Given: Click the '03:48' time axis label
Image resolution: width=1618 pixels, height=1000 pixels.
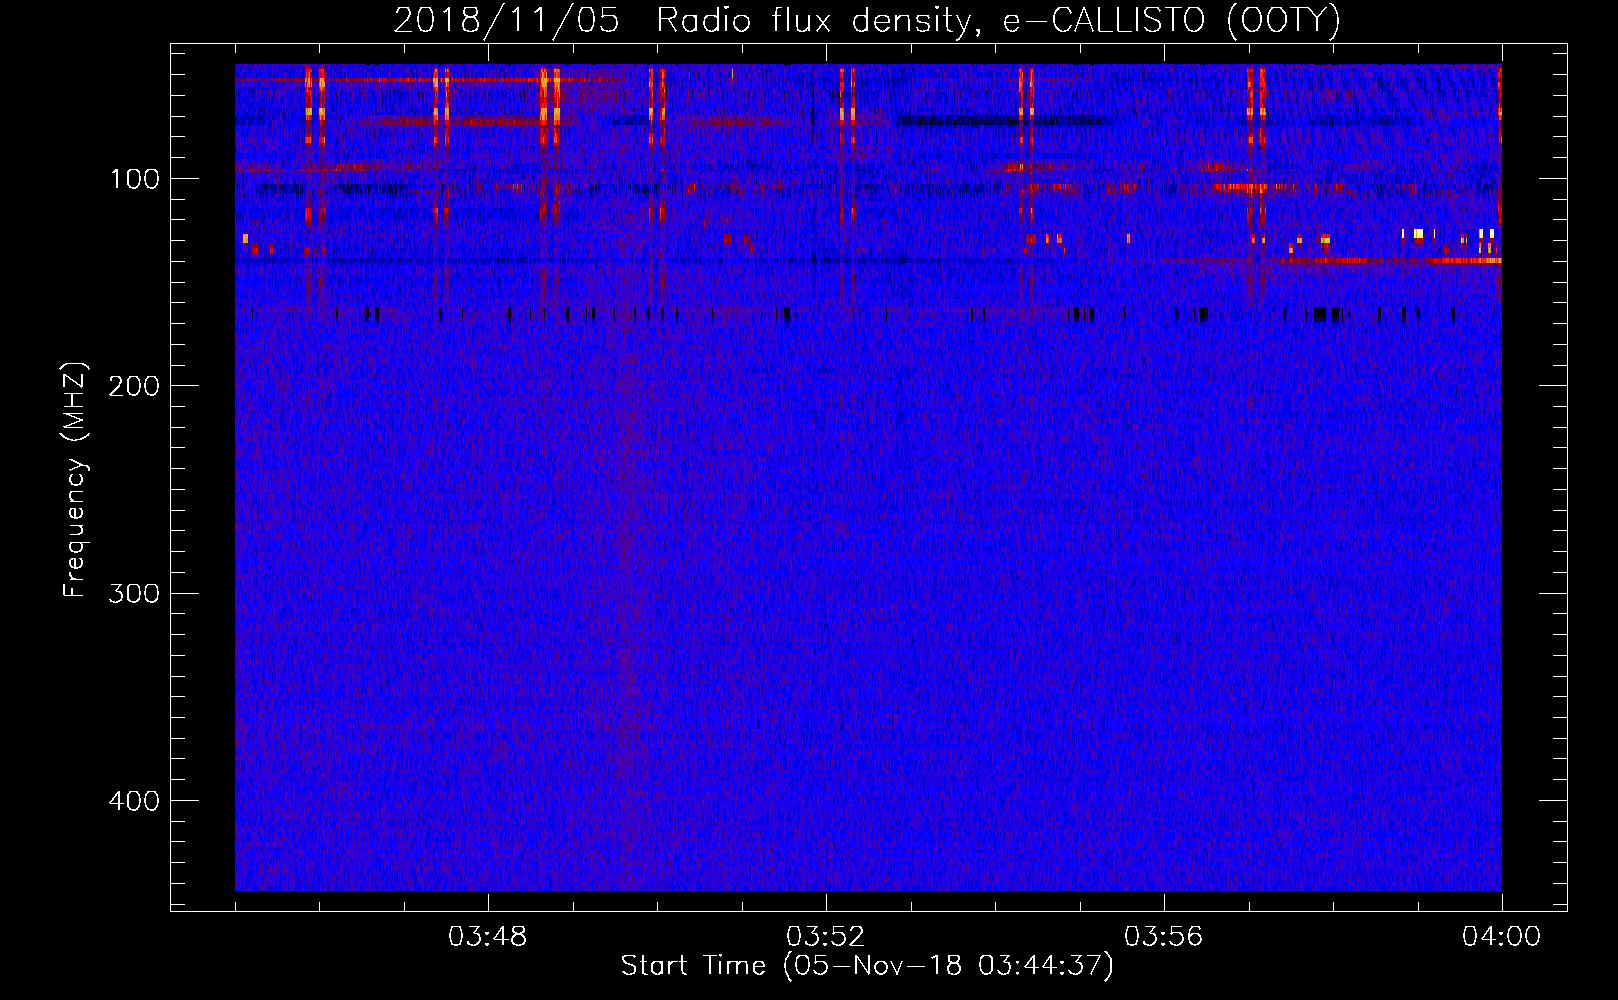Looking at the screenshot, I should pyautogui.click(x=488, y=937).
